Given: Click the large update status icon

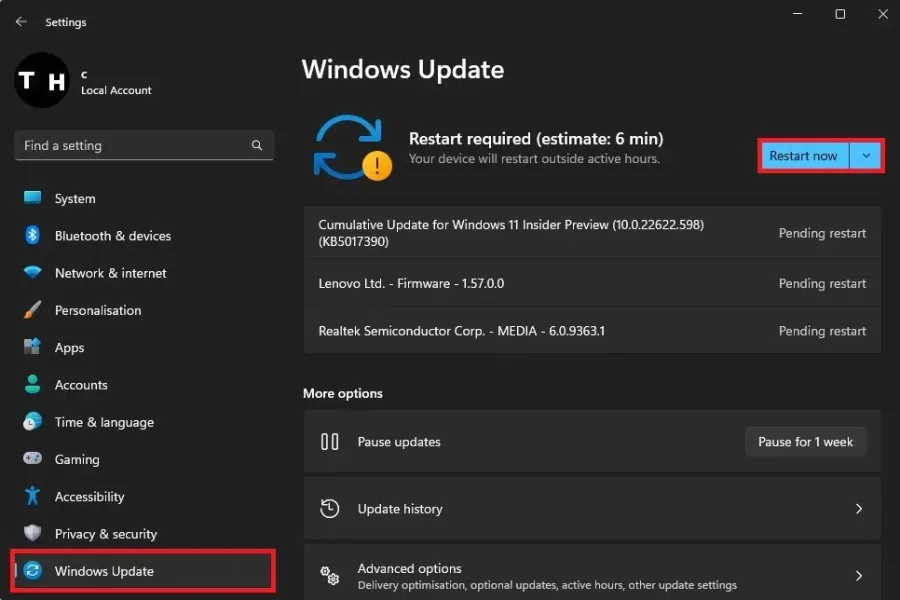Looking at the screenshot, I should tap(352, 148).
